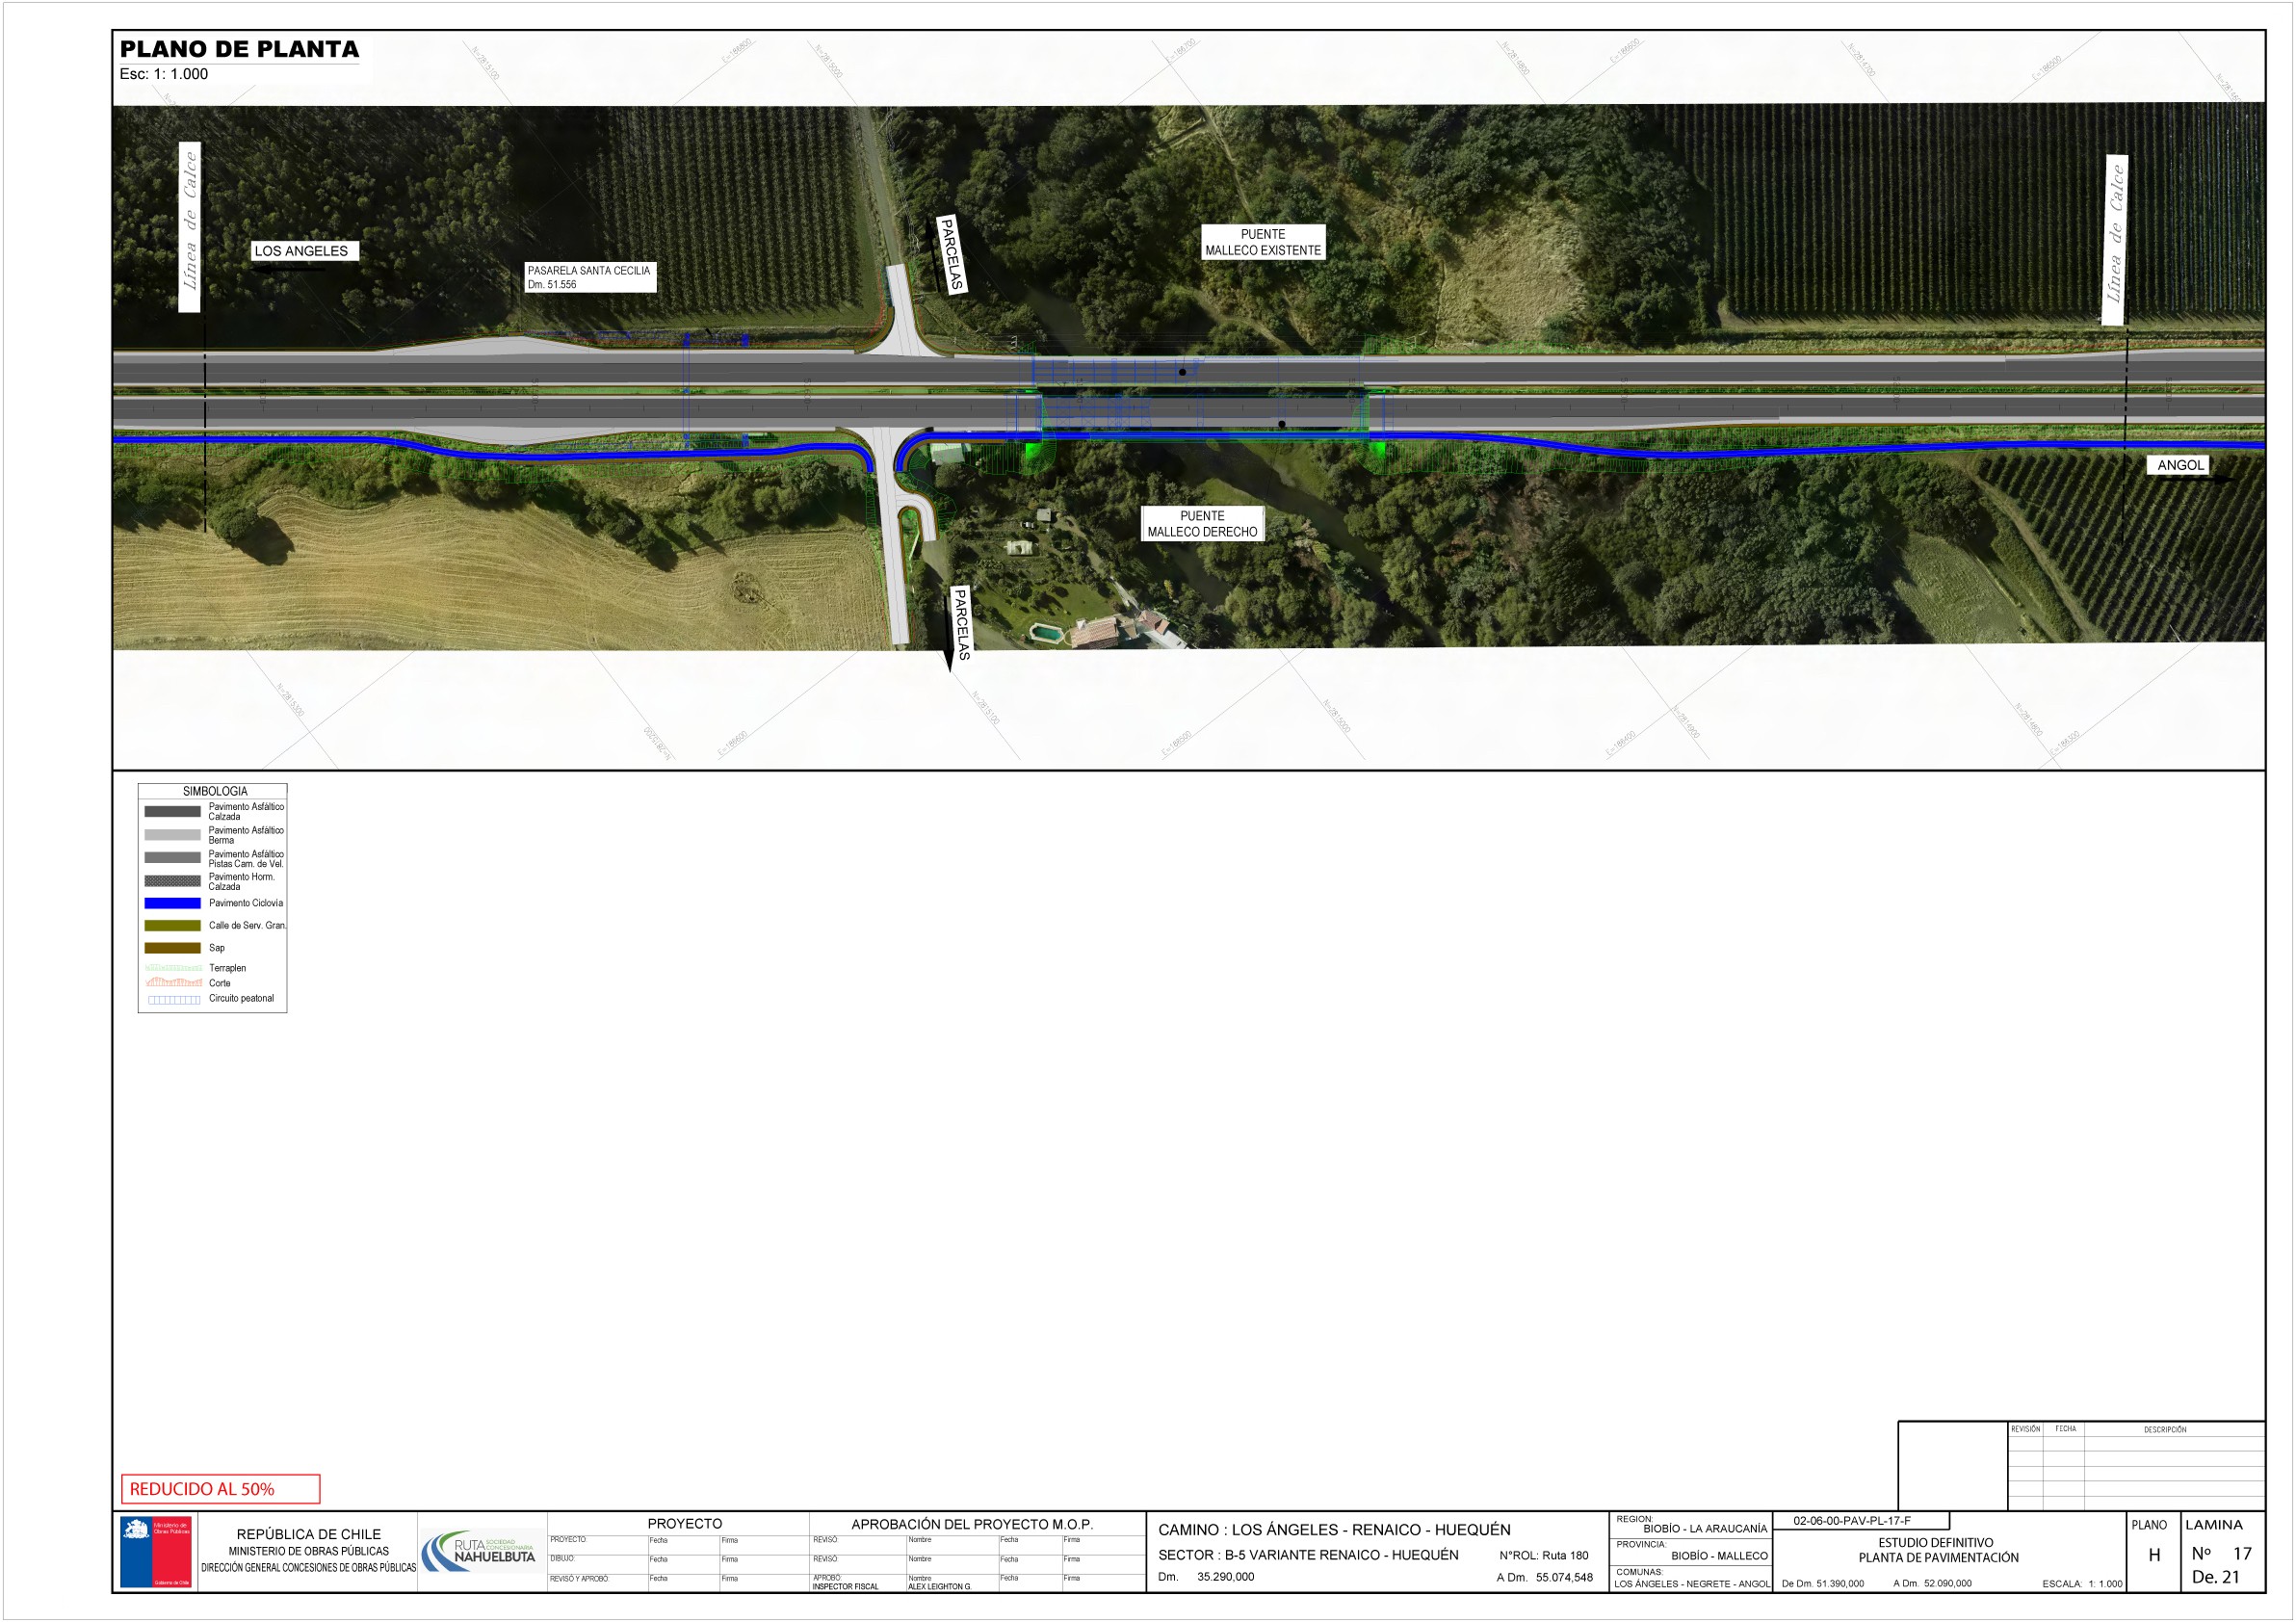Click the 'A Dm. 55.074,548' value
2296x1622 pixels.
pyautogui.click(x=1544, y=1578)
